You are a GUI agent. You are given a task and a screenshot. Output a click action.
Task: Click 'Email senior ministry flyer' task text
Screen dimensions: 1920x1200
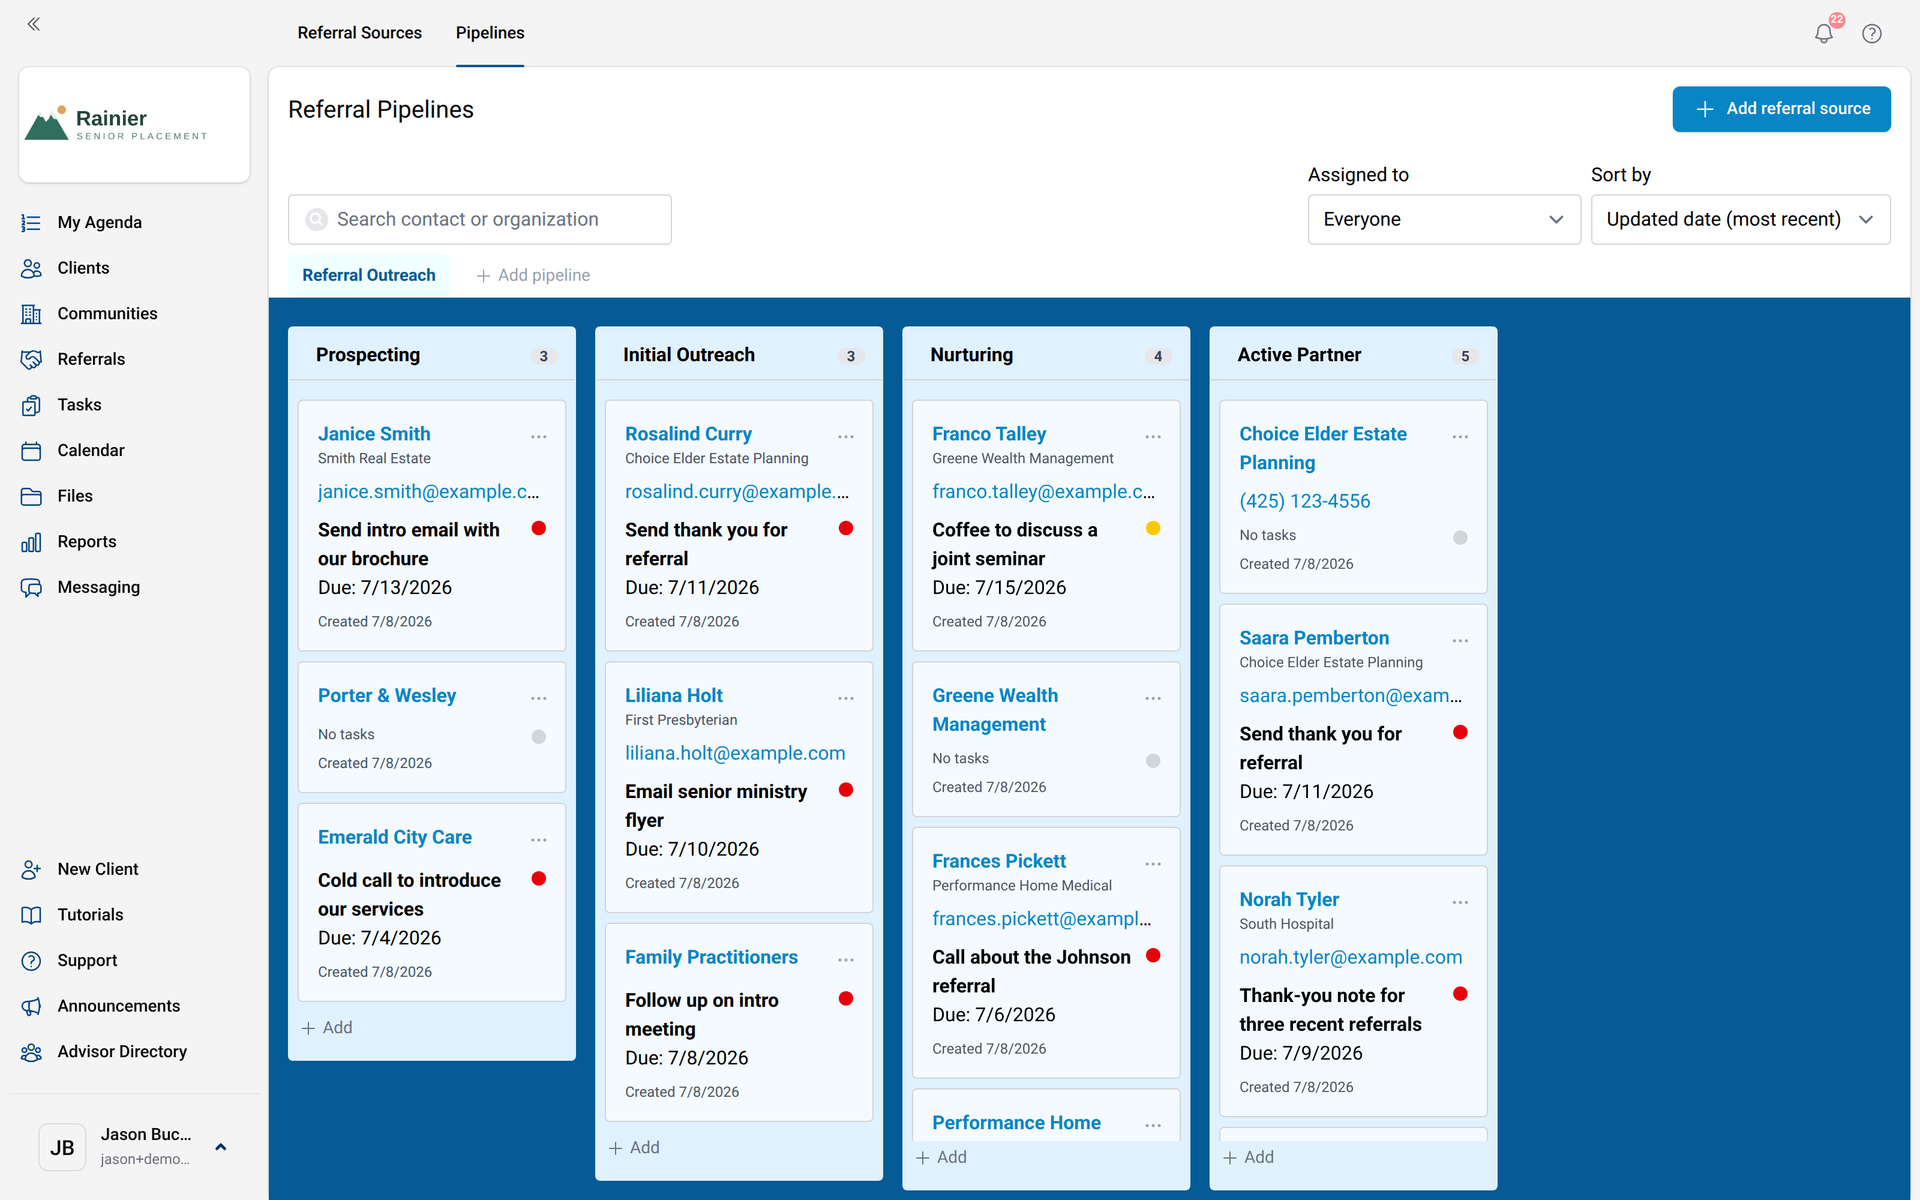pos(716,806)
